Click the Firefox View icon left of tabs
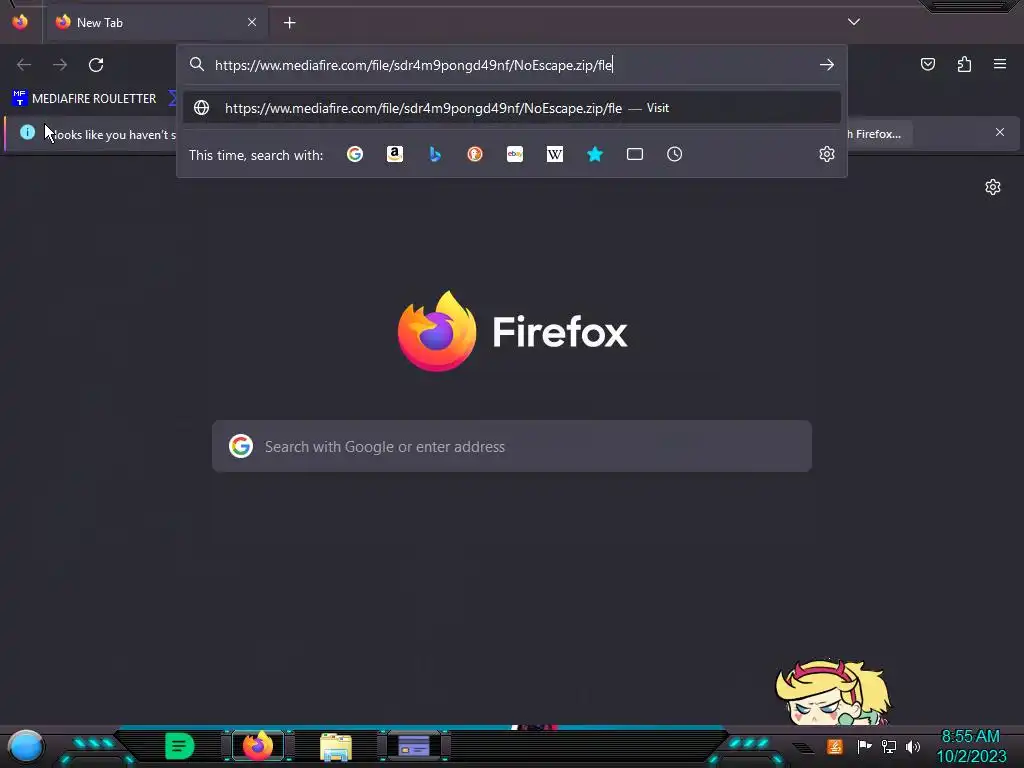Screen dimensions: 1024x768 click(x=20, y=22)
